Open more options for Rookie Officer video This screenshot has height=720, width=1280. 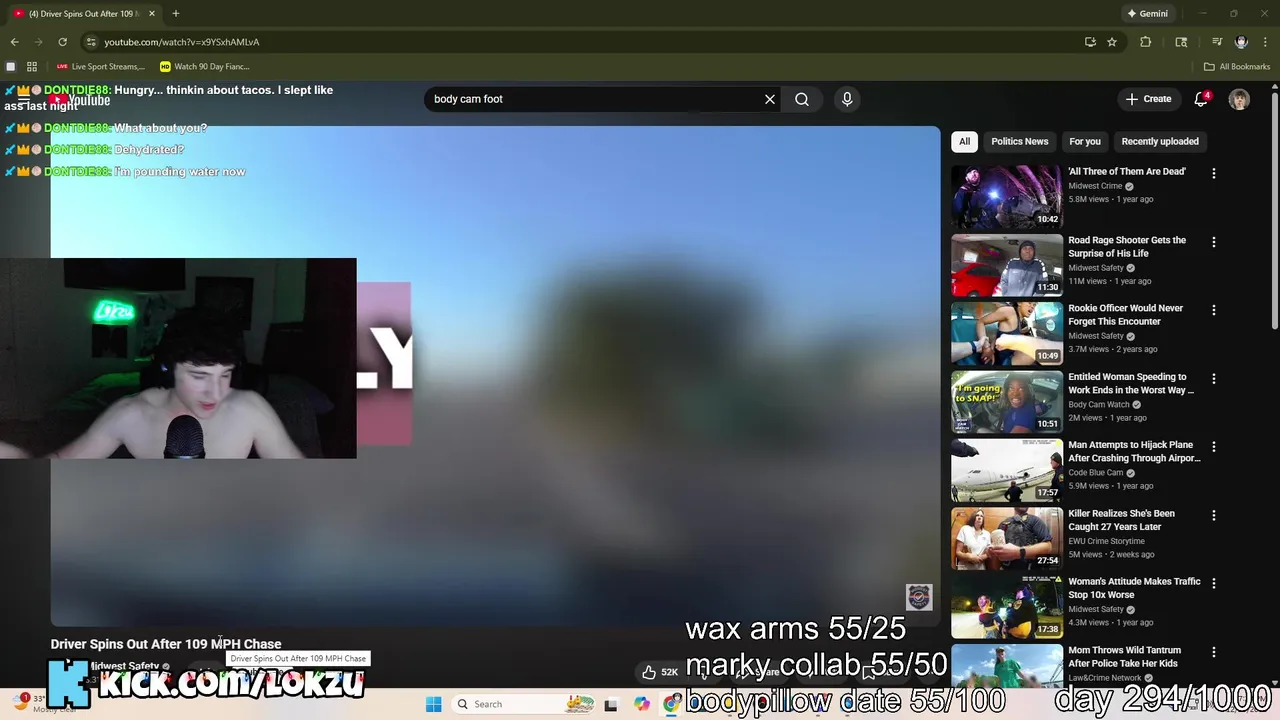click(1214, 310)
